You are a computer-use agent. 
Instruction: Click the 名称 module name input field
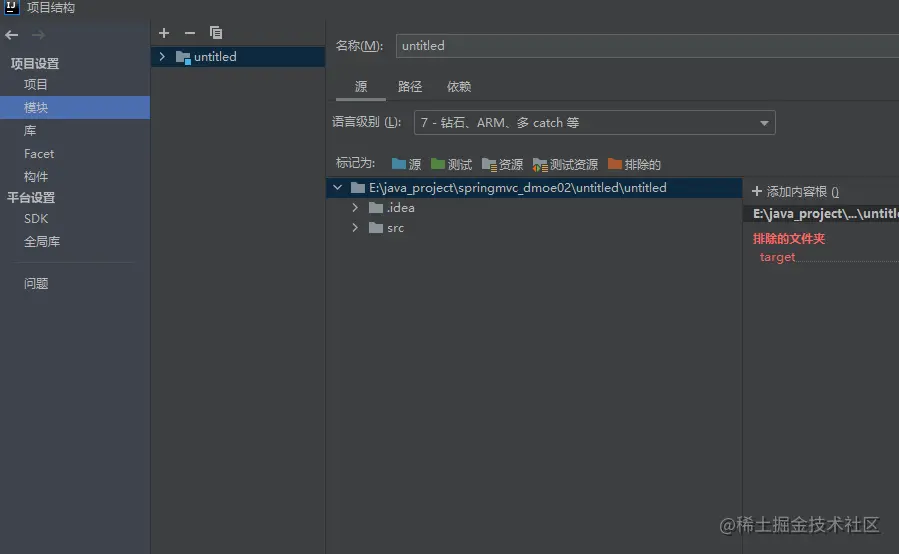pyautogui.click(x=647, y=46)
